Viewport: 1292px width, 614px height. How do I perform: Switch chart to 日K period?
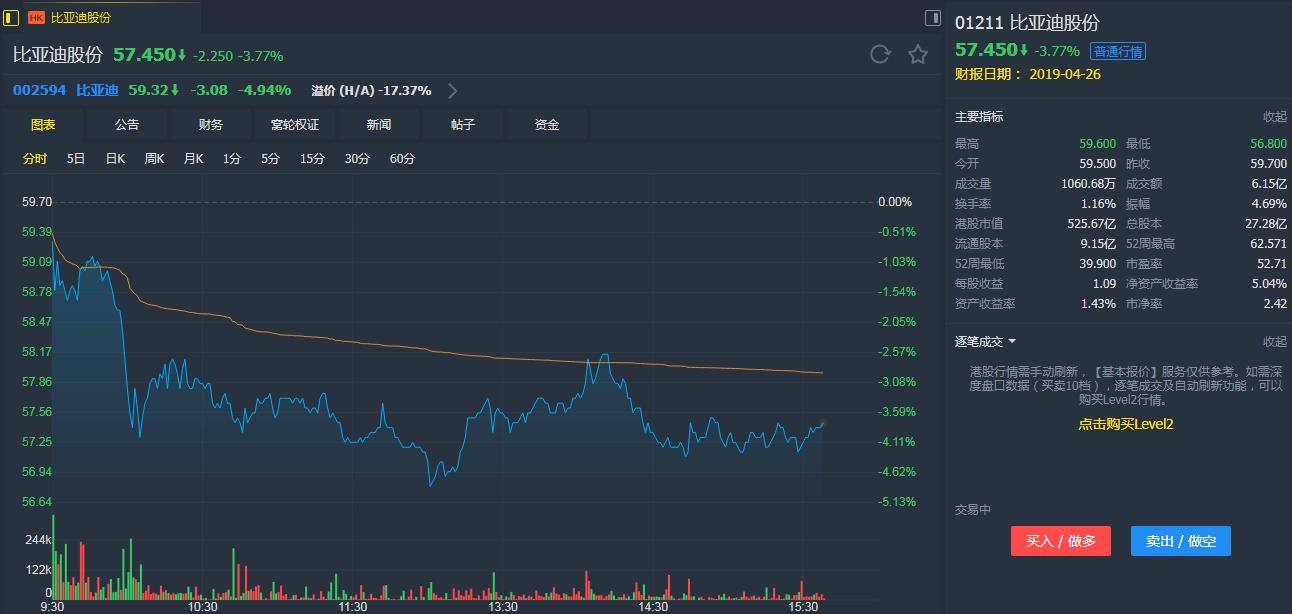point(115,159)
